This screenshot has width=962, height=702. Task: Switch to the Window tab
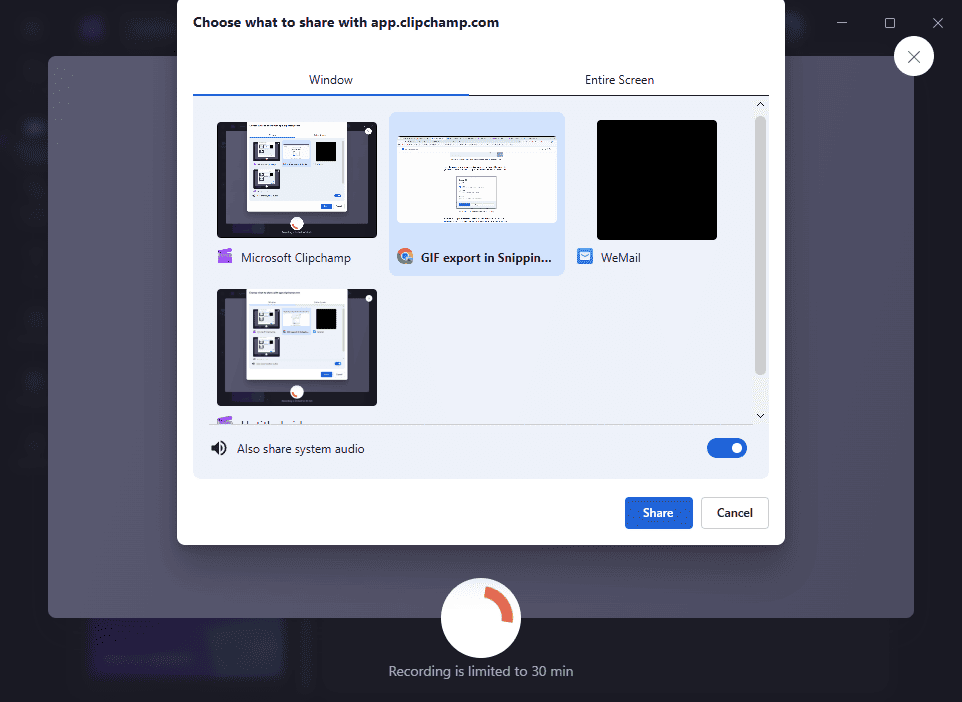point(330,80)
